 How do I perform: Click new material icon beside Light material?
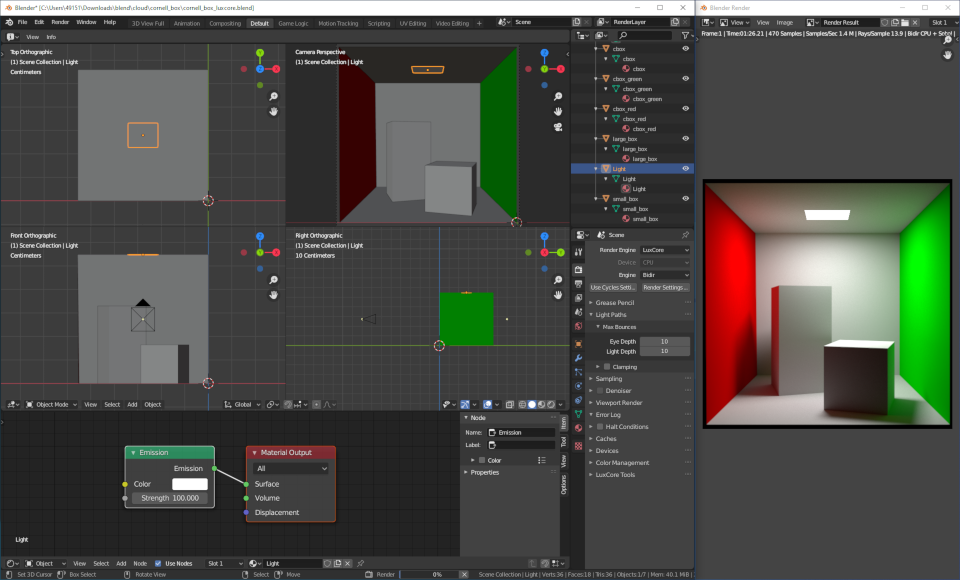(x=337, y=563)
